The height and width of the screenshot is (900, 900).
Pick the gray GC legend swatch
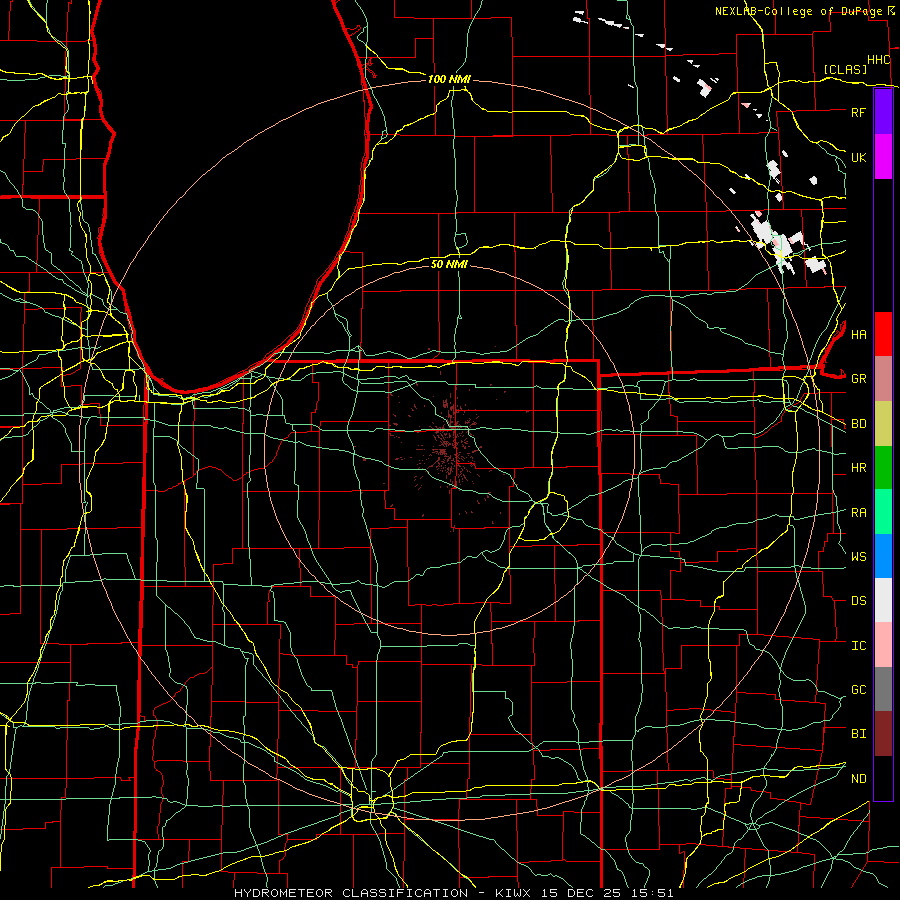(x=883, y=689)
